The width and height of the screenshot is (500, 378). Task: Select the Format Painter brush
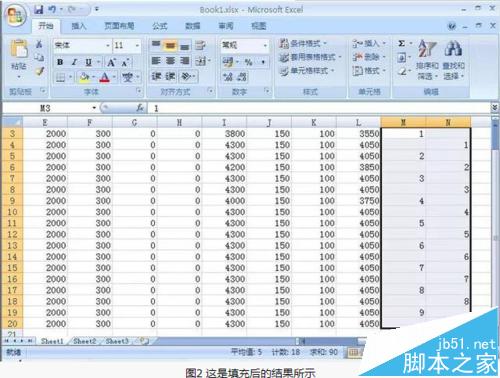40,71
